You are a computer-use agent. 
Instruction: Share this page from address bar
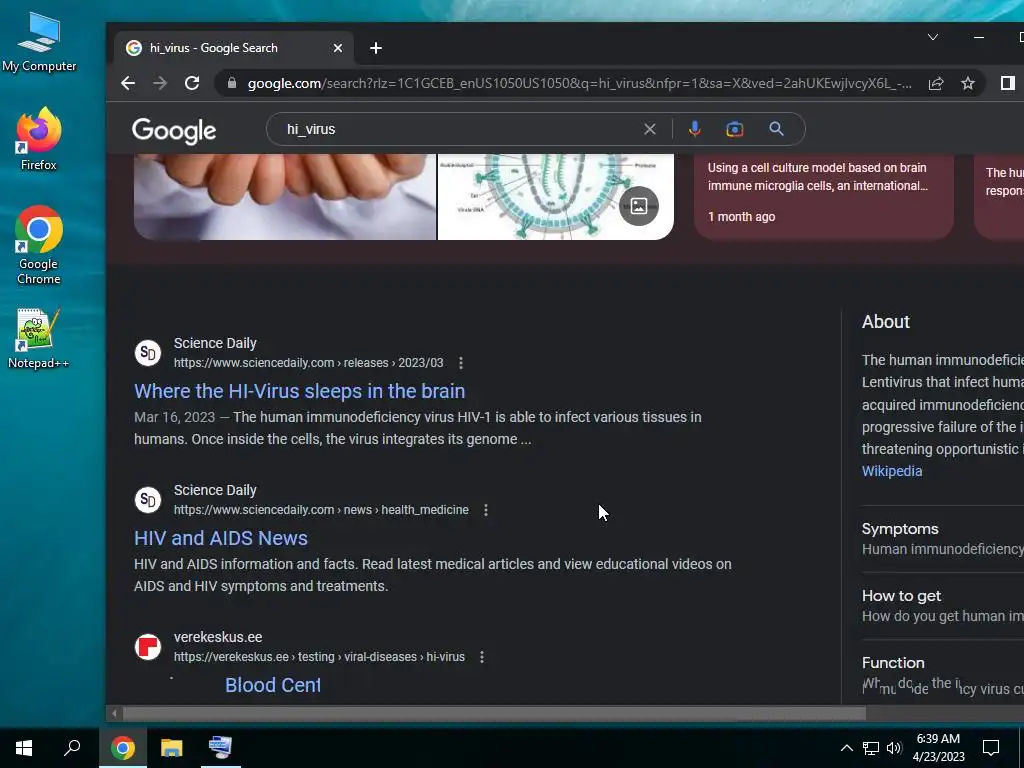click(936, 83)
